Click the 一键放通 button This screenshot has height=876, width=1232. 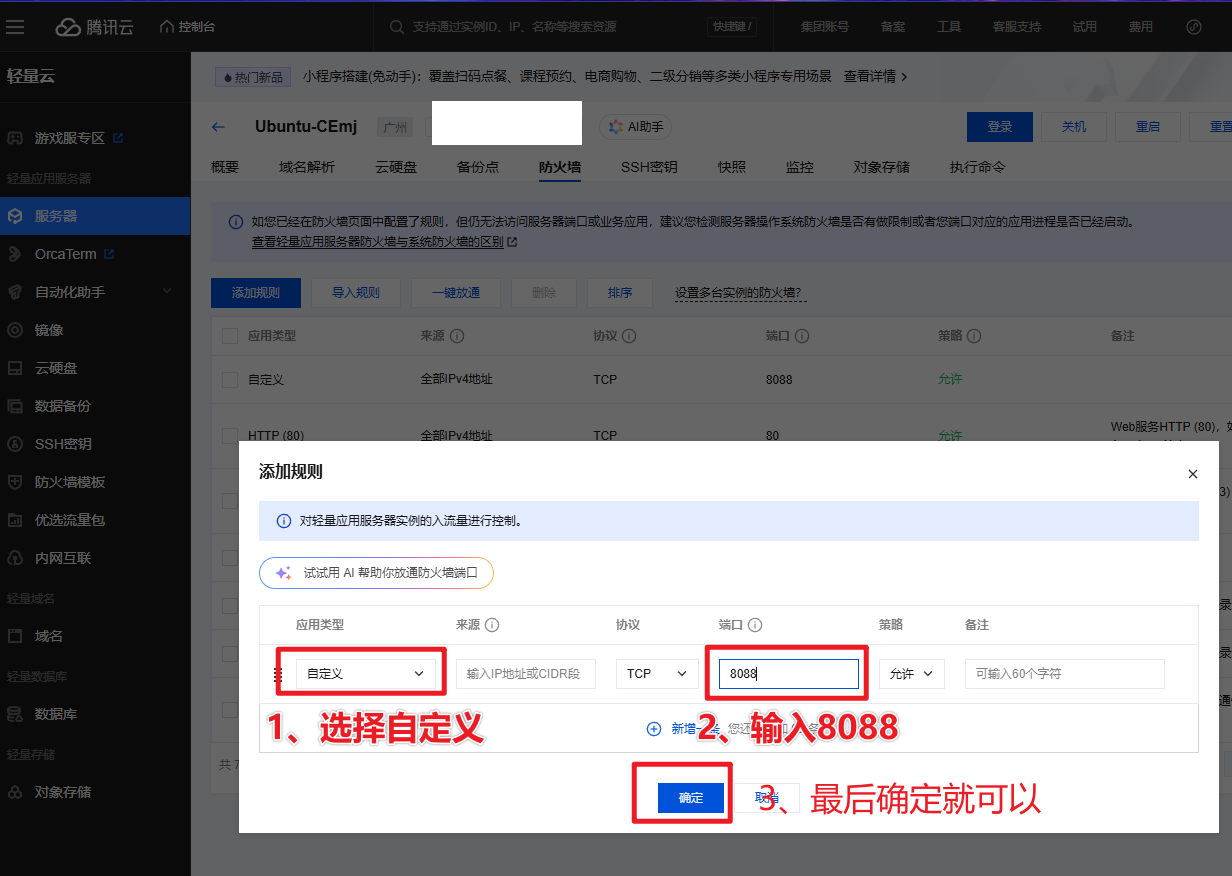click(x=455, y=293)
